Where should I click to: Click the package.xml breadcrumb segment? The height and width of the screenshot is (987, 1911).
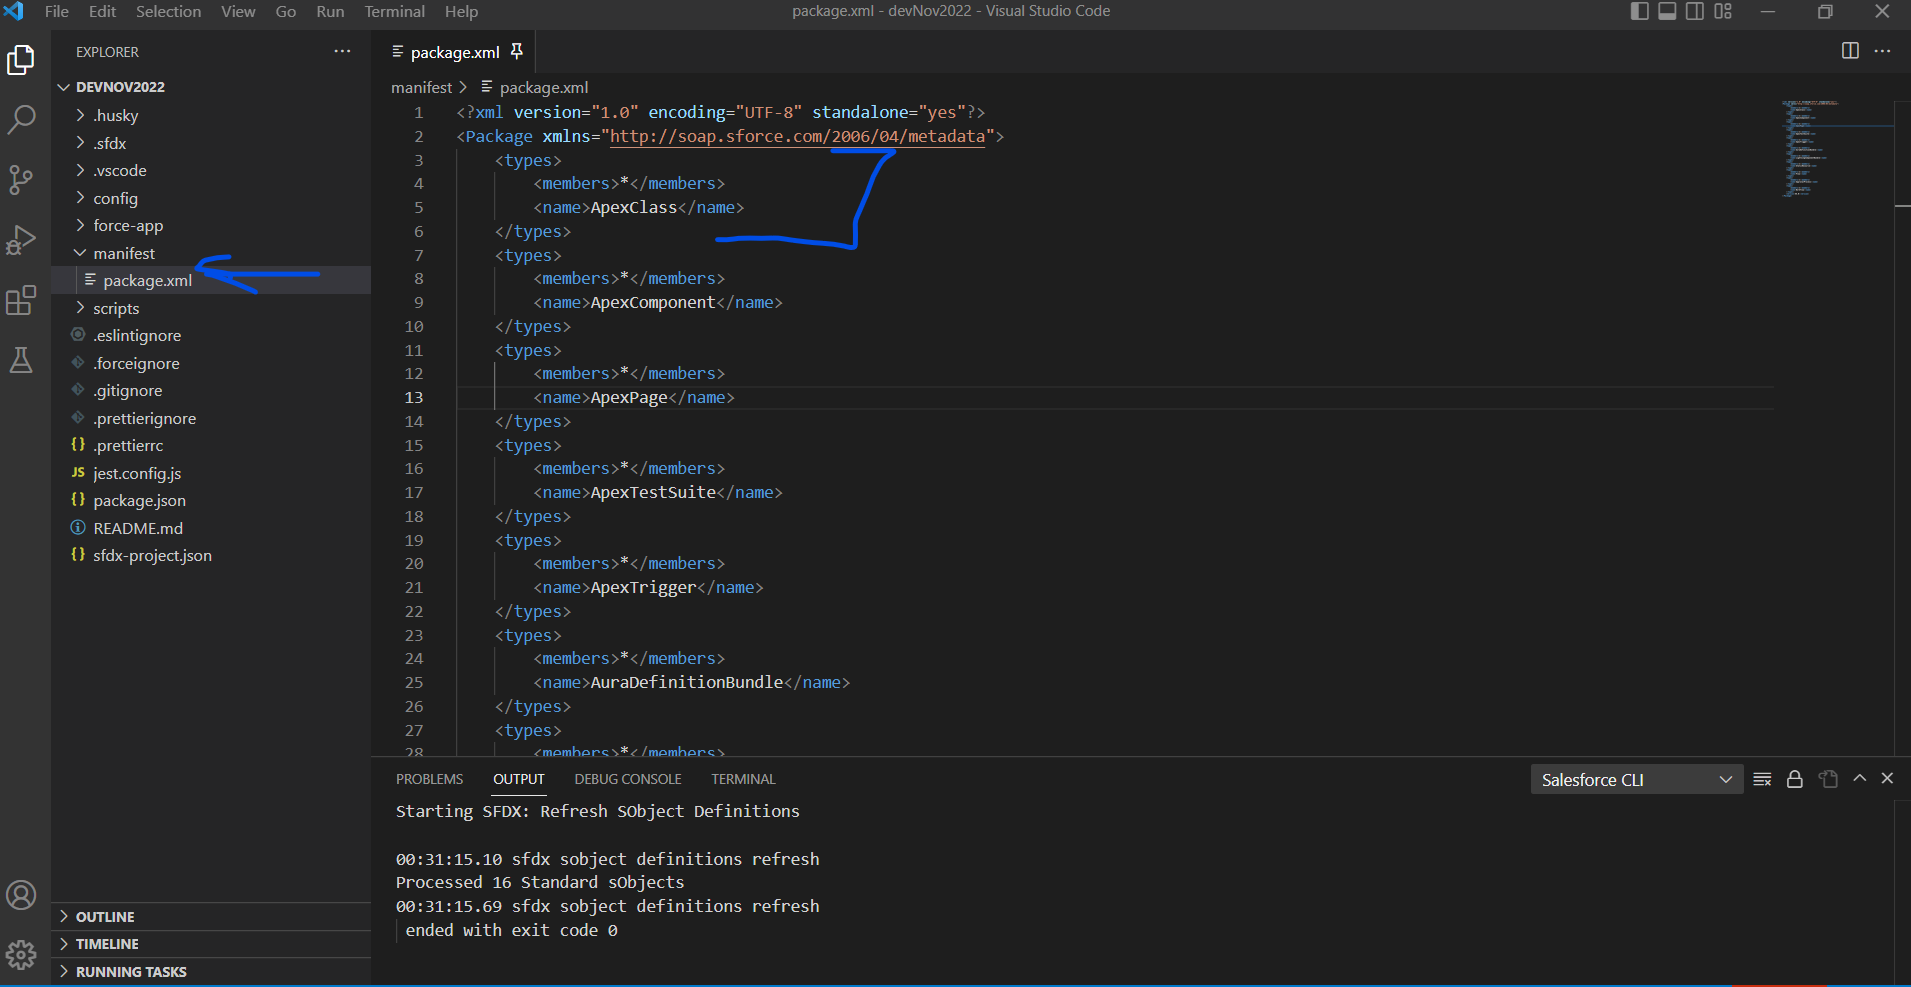(x=543, y=87)
